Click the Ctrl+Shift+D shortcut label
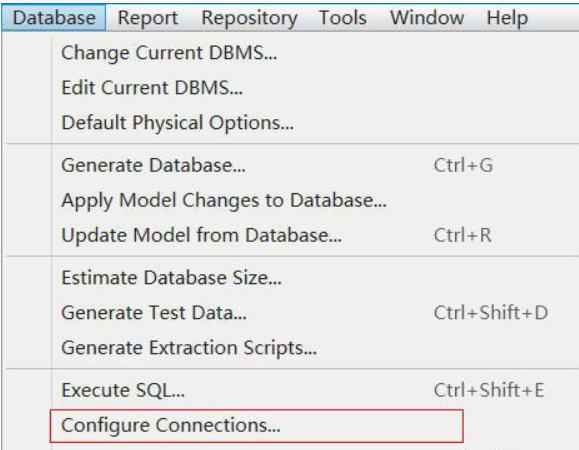Image resolution: width=579 pixels, height=450 pixels. 491,313
